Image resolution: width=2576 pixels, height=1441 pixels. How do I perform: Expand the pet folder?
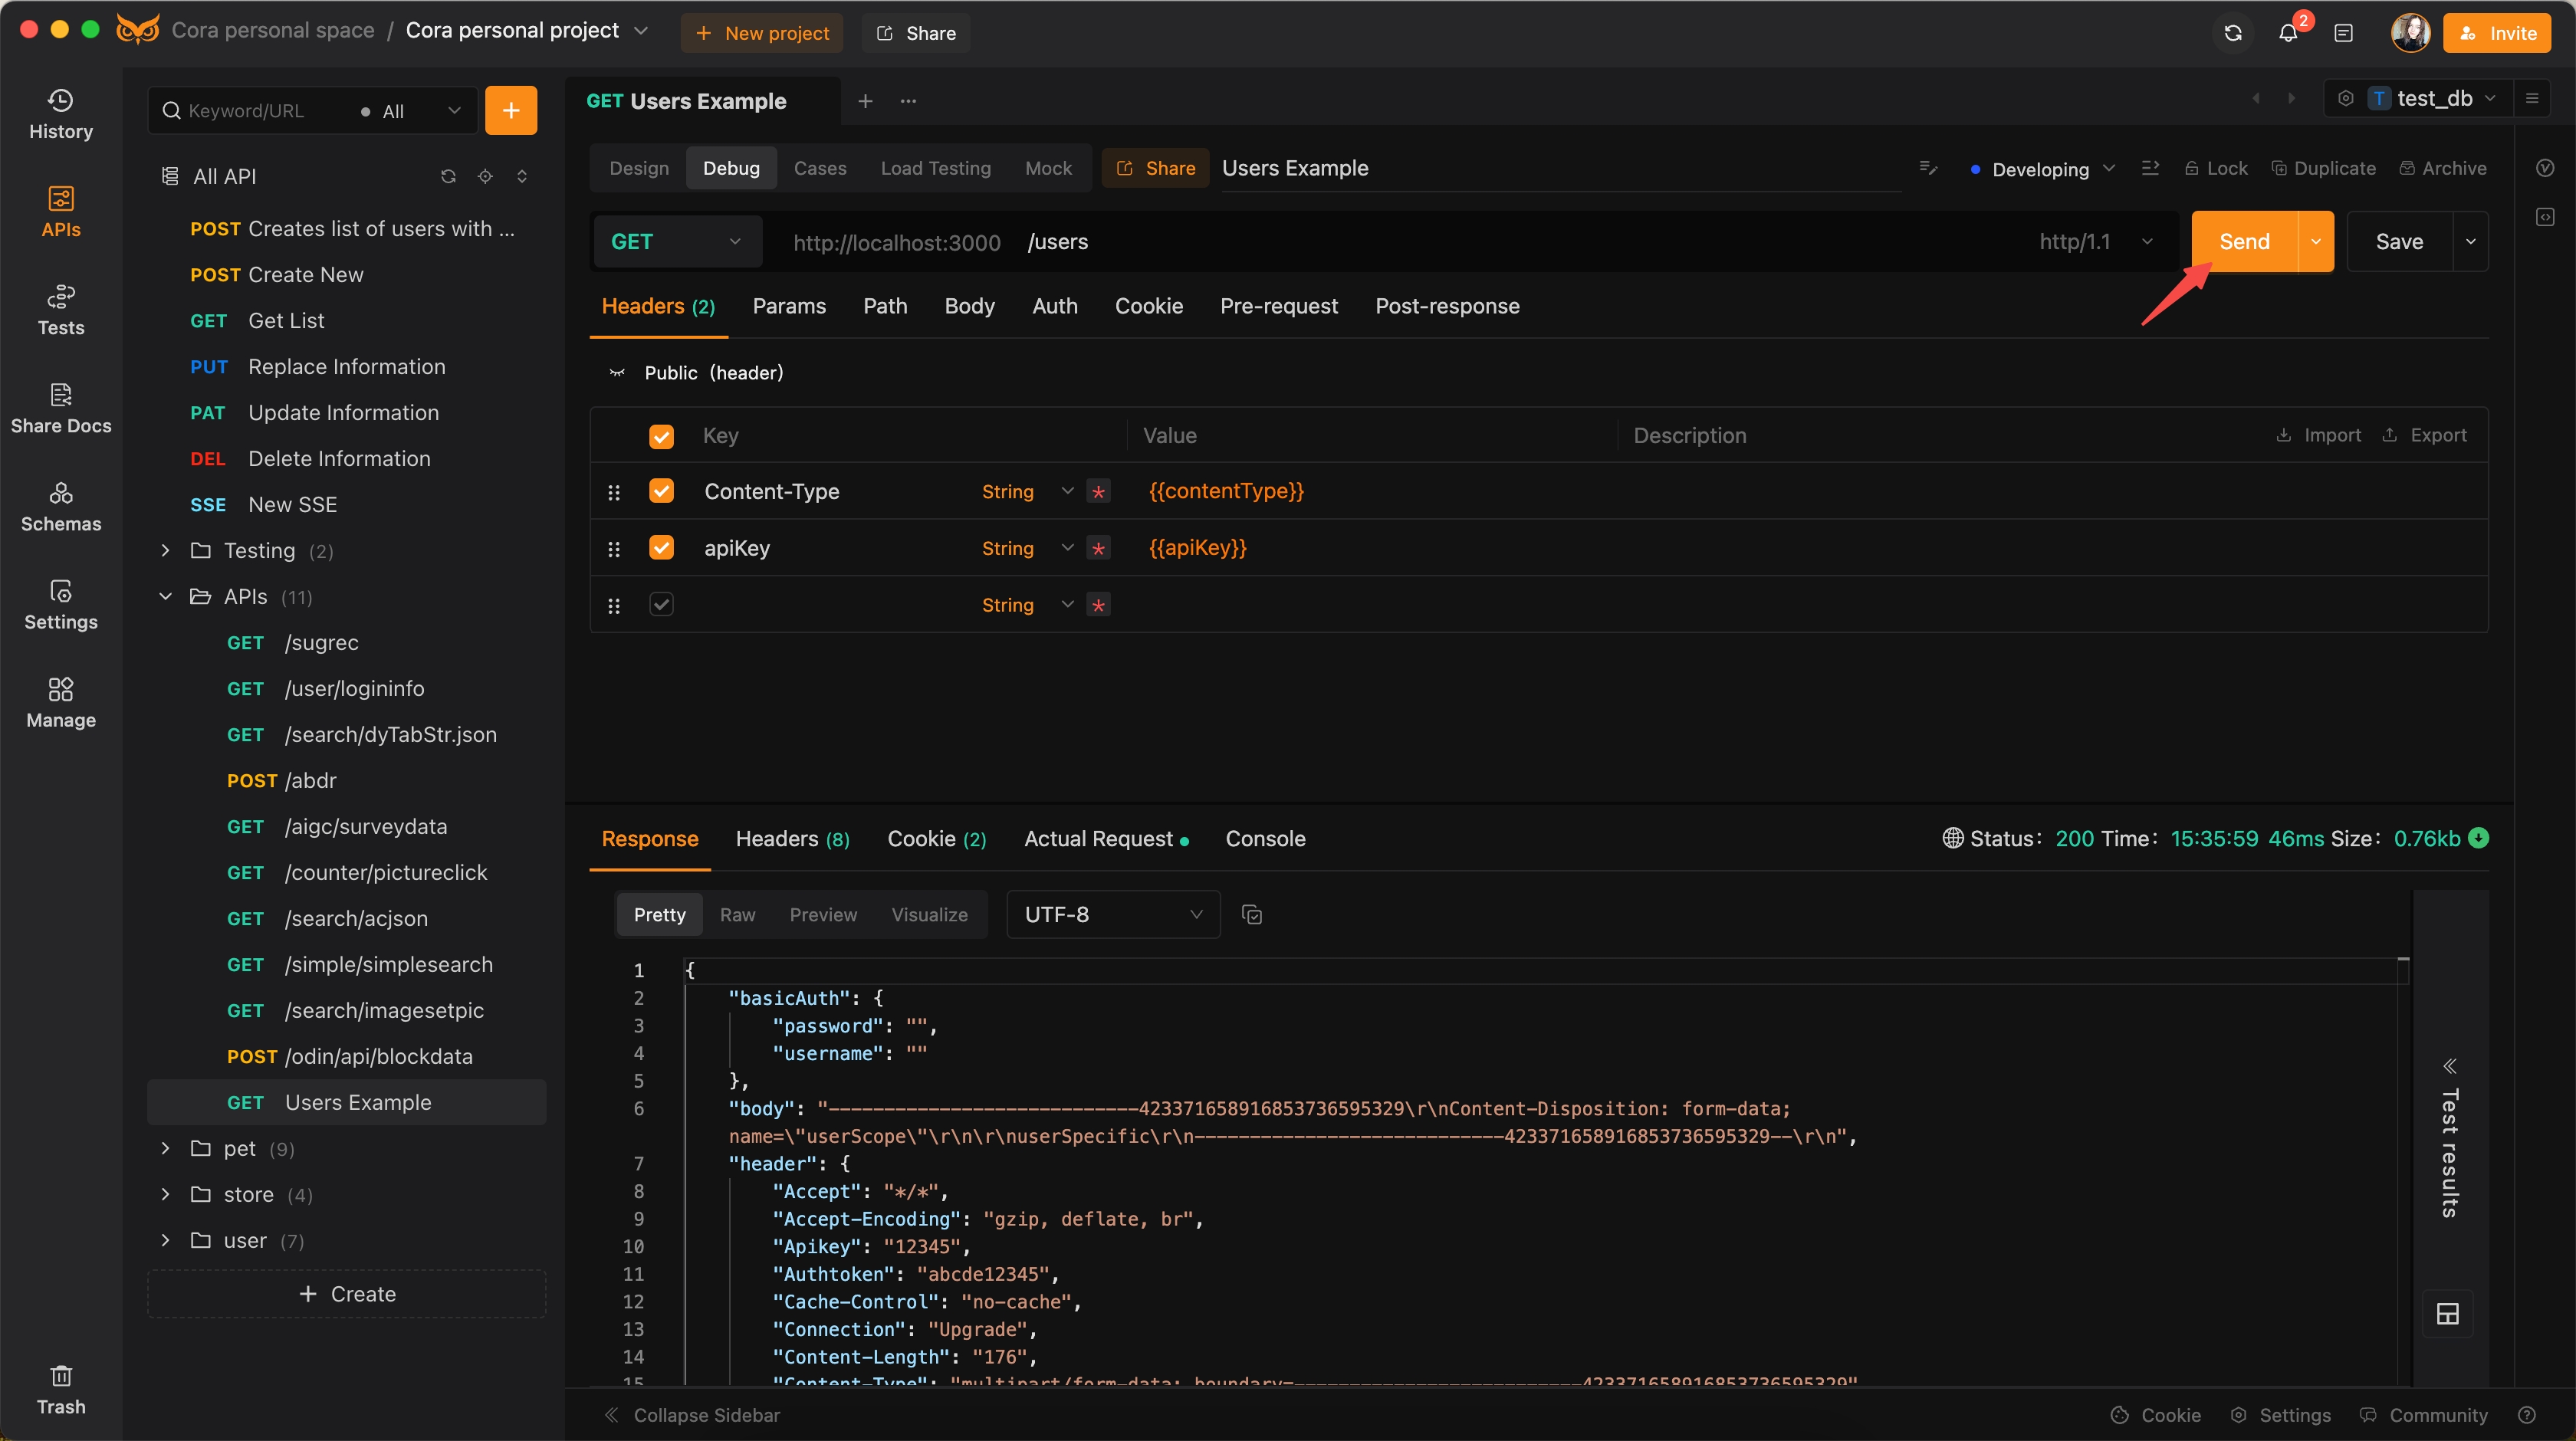tap(165, 1148)
